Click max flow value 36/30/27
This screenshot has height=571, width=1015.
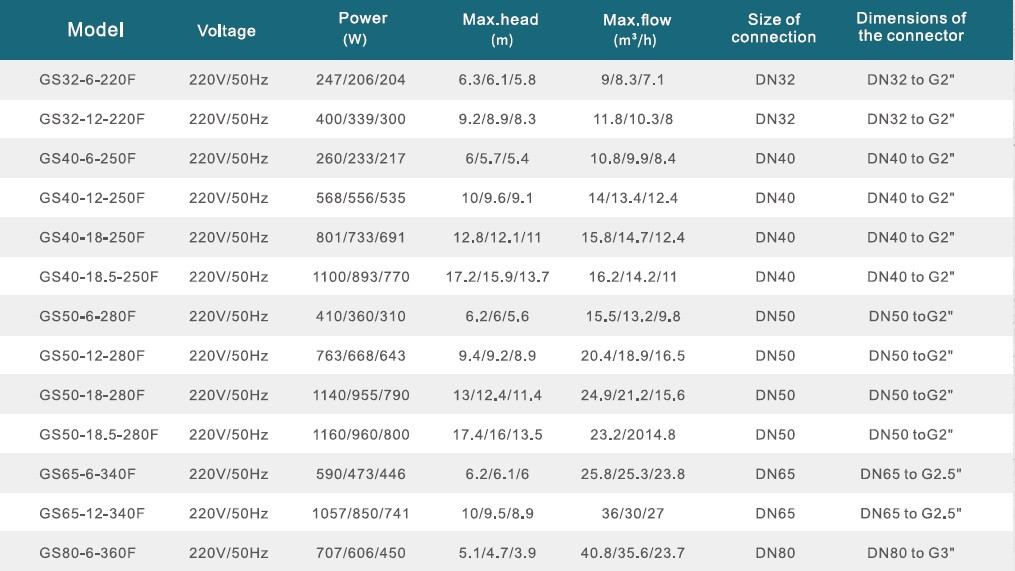(x=632, y=514)
